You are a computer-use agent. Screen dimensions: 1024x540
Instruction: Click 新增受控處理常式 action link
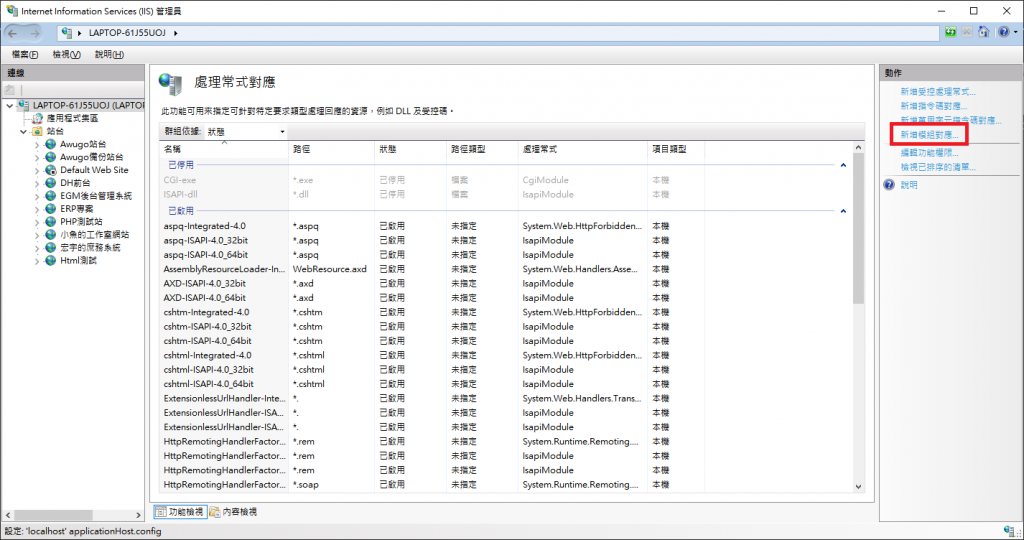938,91
